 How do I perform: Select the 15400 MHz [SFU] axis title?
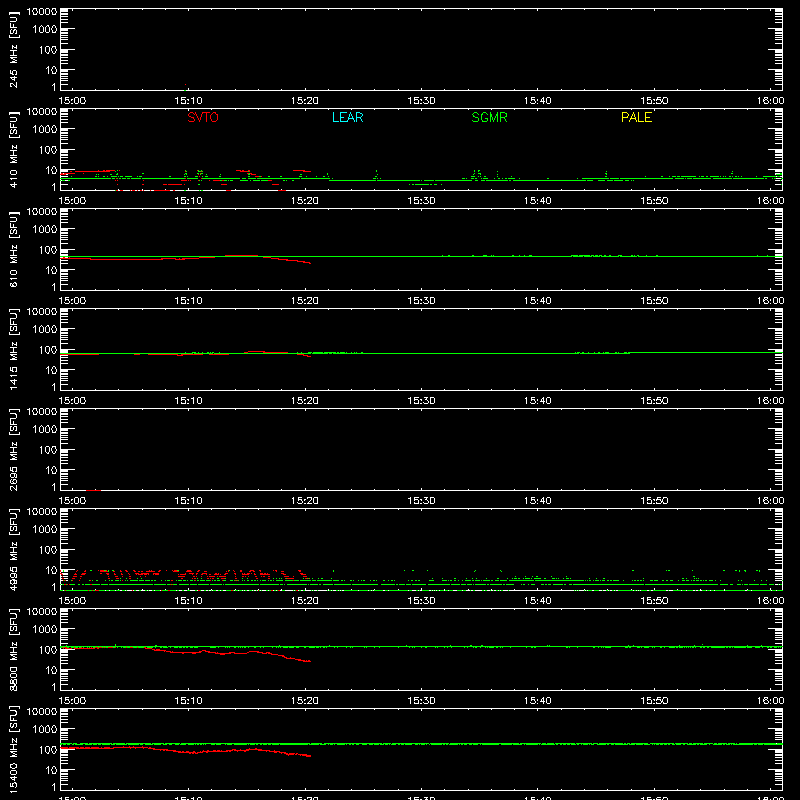(13, 750)
